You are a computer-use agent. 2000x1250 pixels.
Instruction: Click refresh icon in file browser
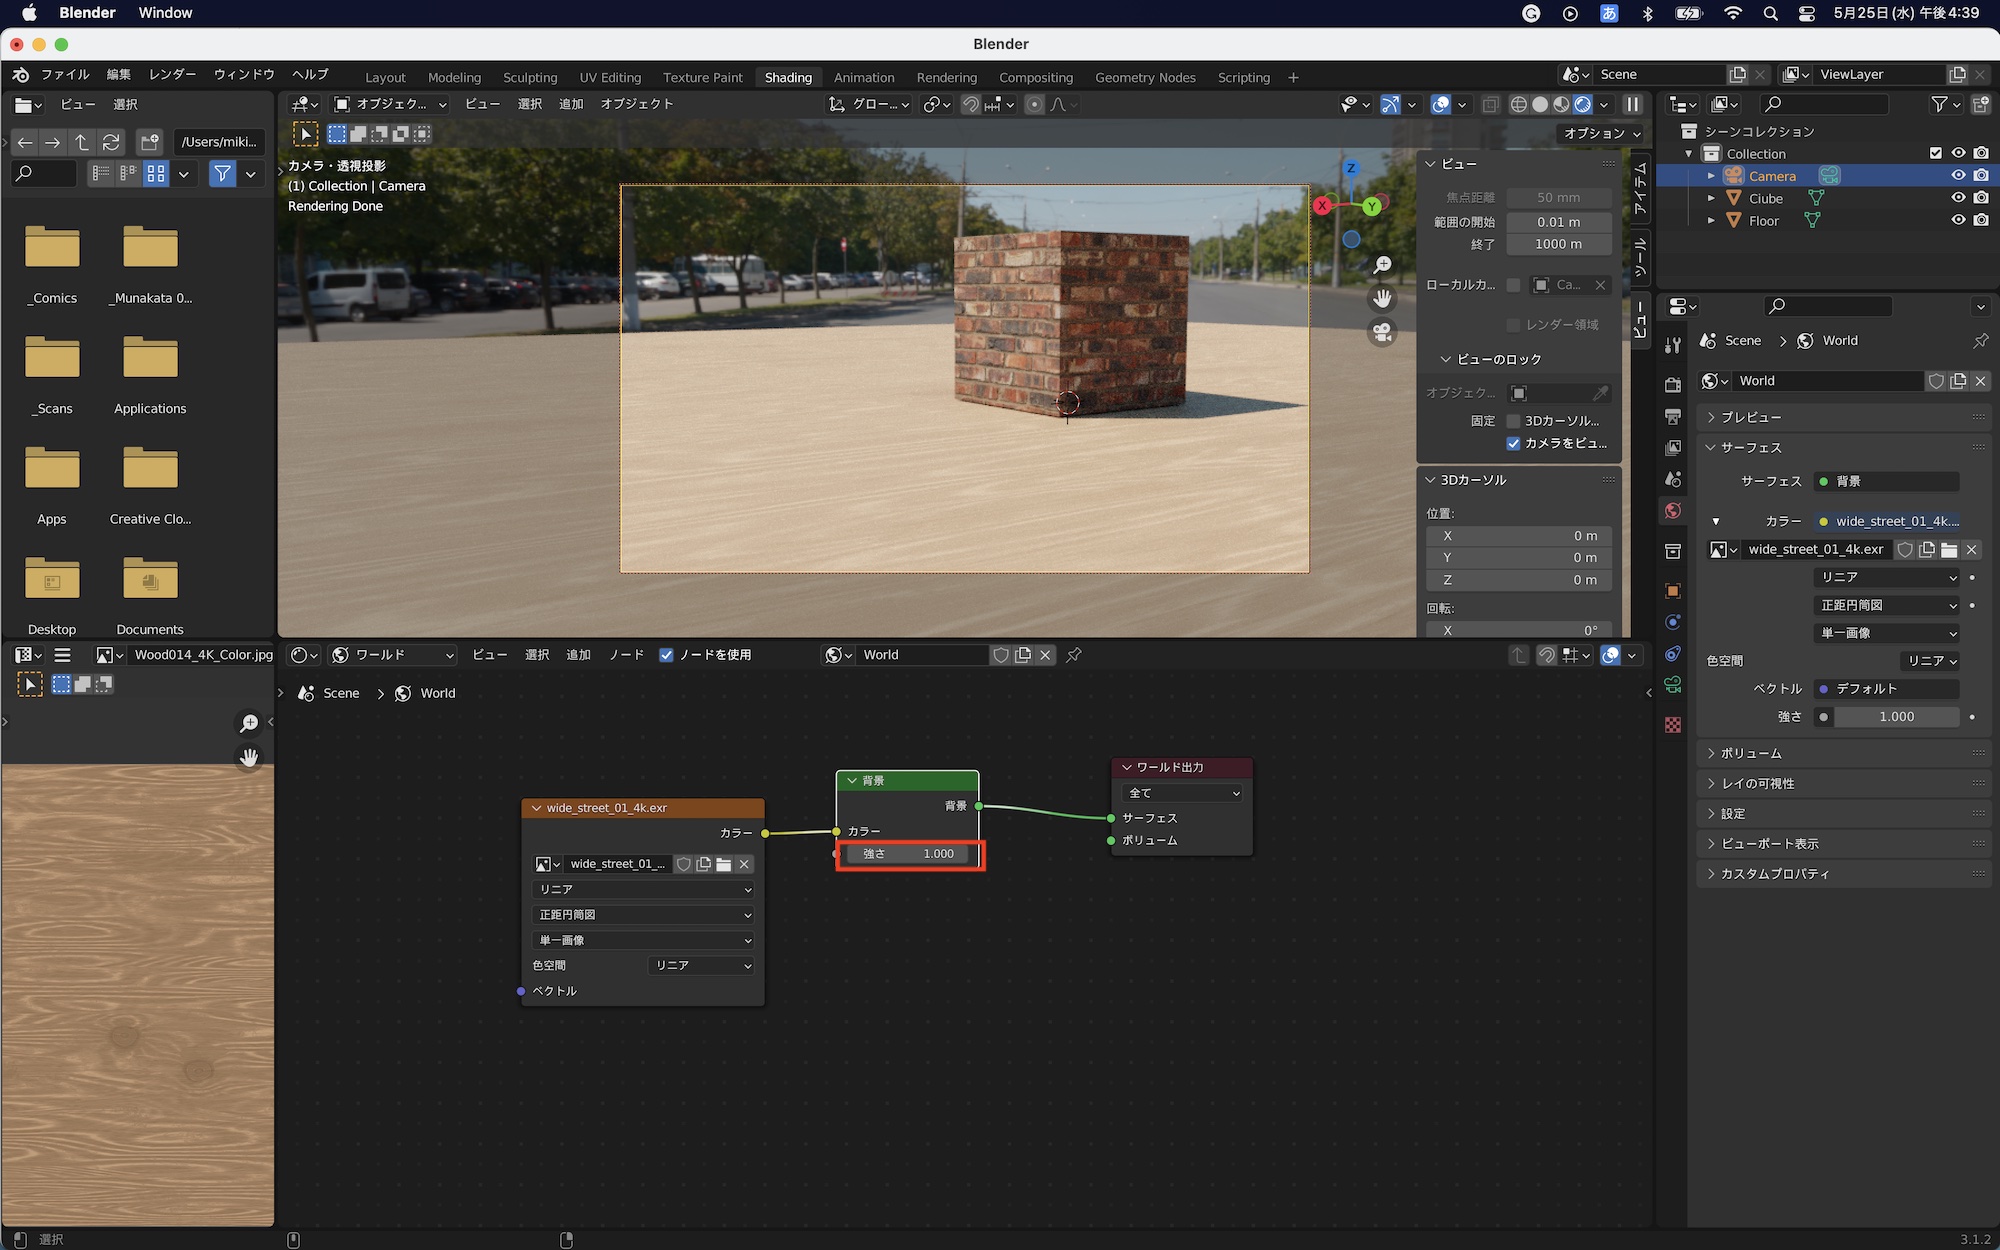click(111, 142)
